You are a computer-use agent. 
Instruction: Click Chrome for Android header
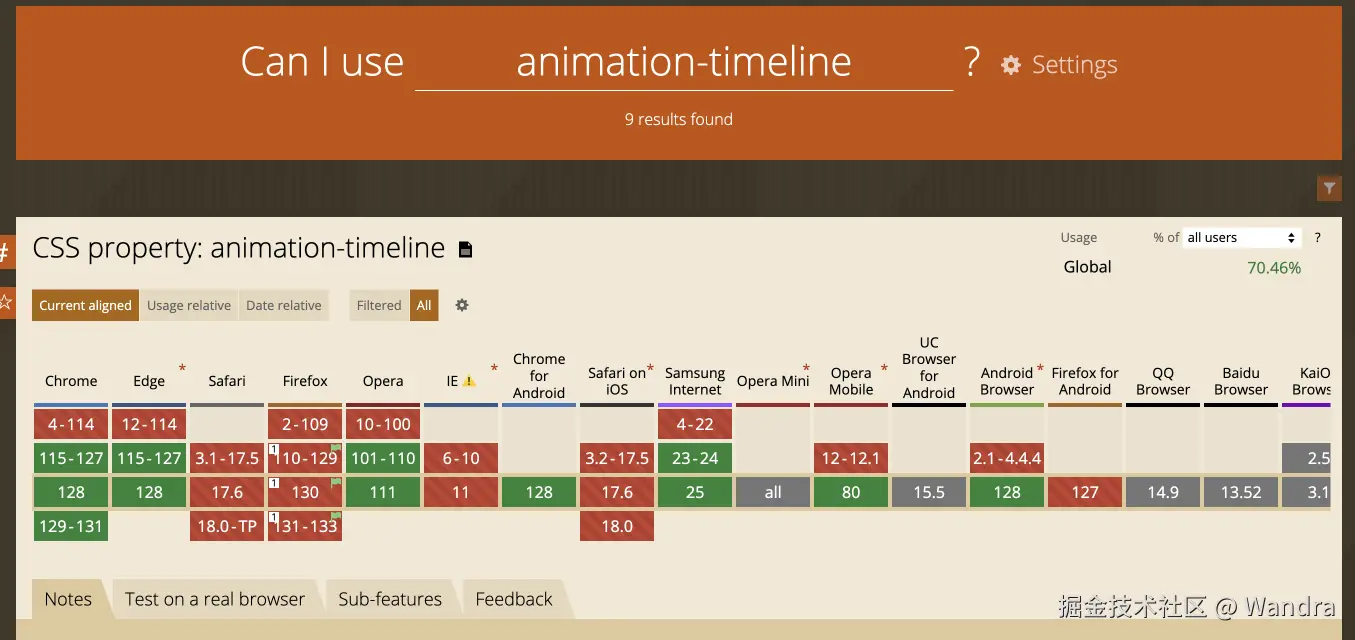coord(539,376)
